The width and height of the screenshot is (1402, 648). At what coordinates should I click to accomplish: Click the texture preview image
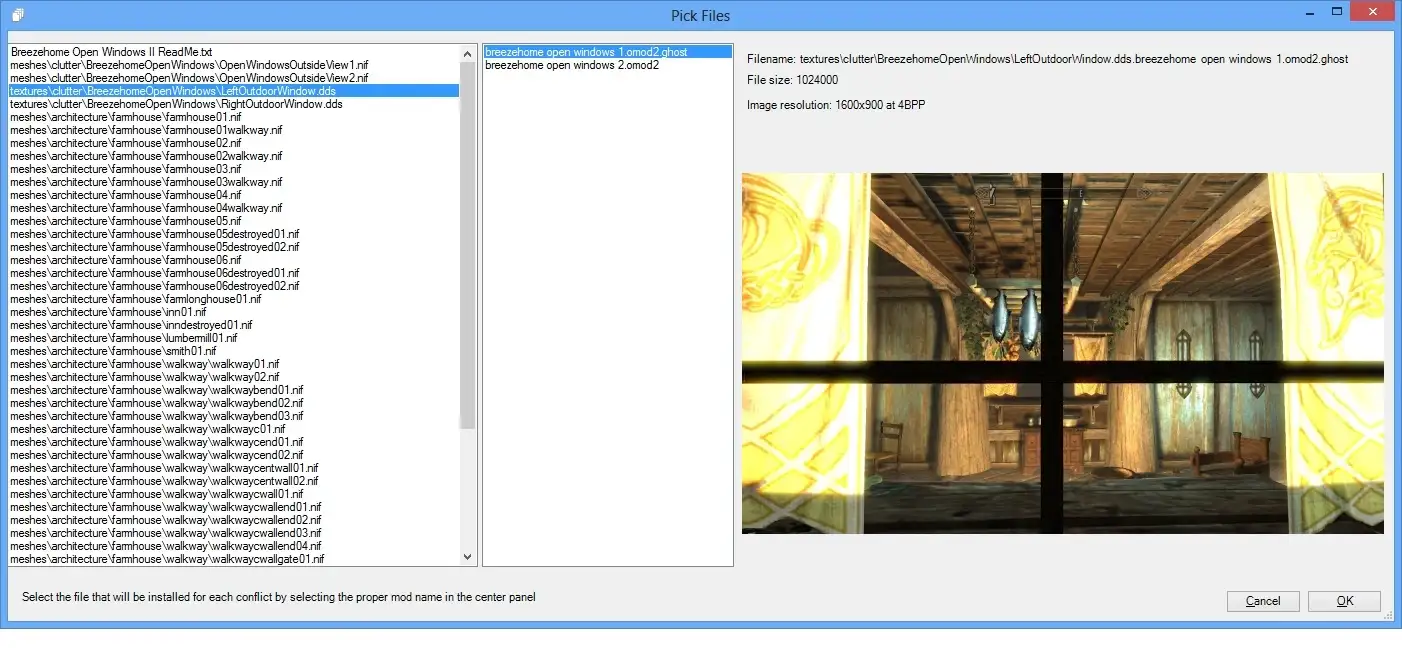coord(1062,353)
